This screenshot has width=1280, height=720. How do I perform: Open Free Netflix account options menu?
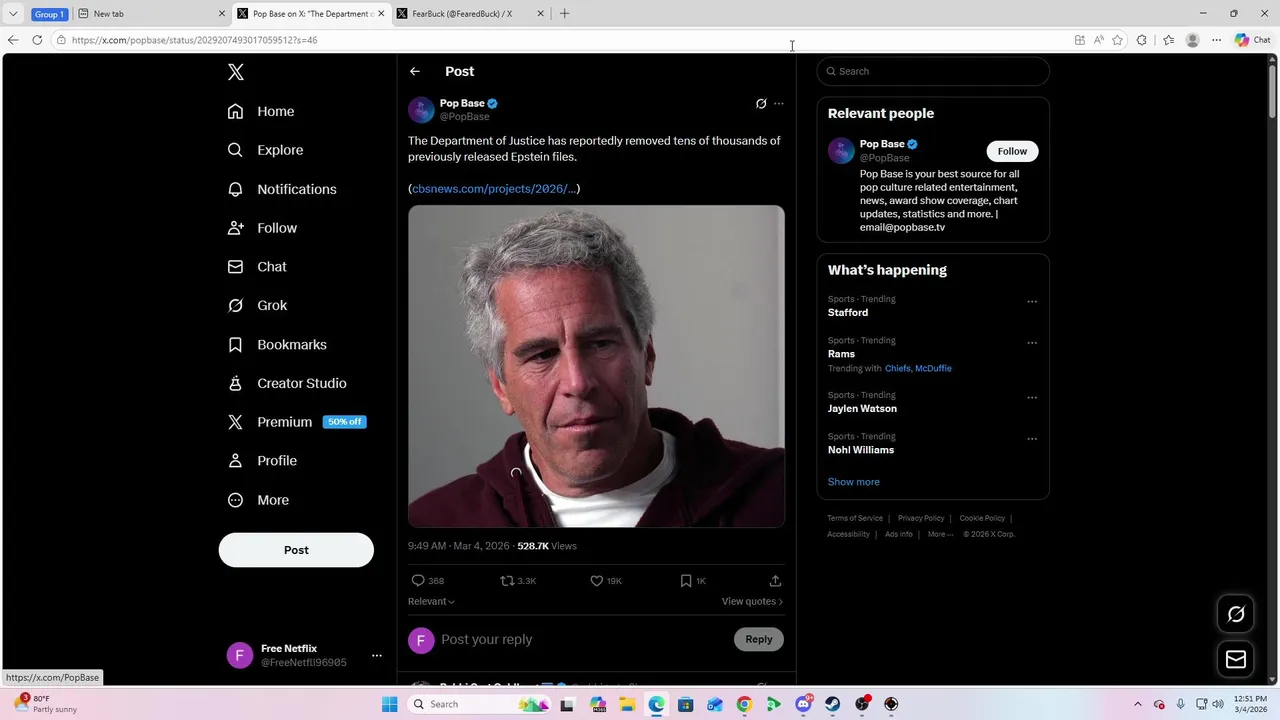(376, 656)
